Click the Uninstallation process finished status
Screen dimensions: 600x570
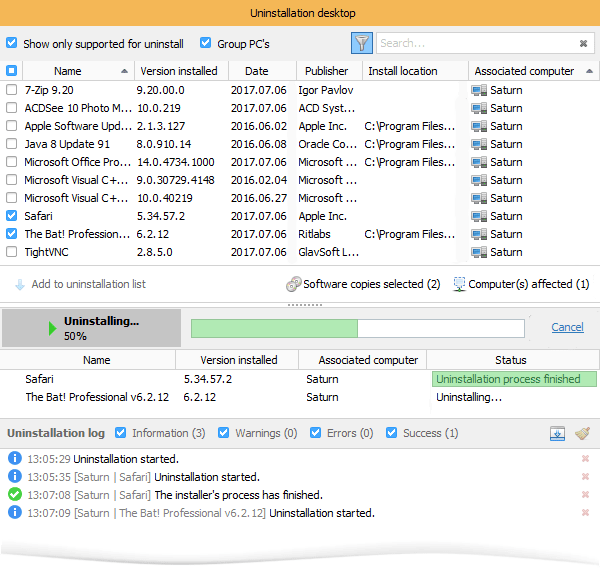tap(514, 379)
